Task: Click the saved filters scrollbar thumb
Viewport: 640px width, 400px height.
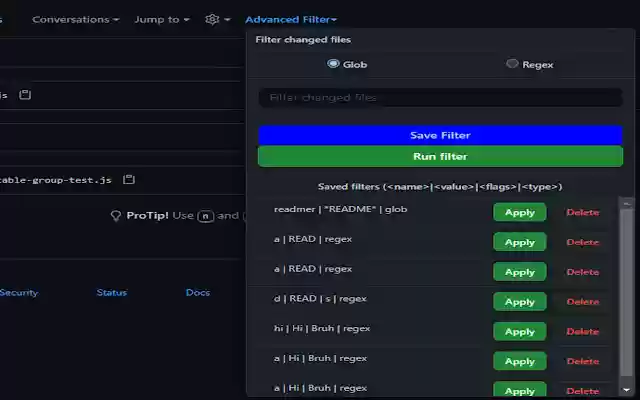Action: pyautogui.click(x=626, y=292)
